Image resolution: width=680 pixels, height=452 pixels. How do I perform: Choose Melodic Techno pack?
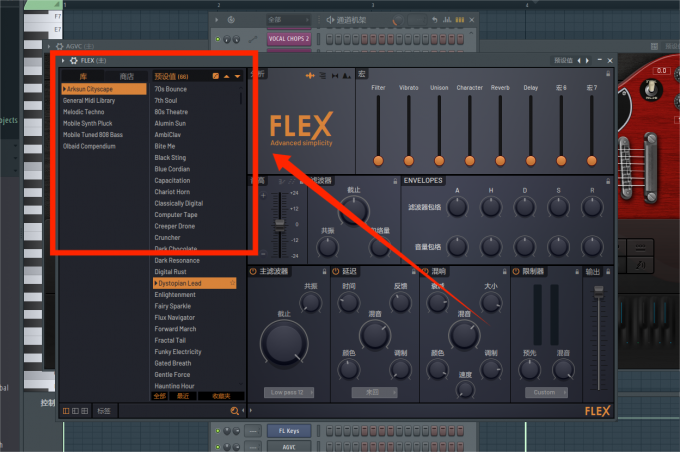(84, 112)
